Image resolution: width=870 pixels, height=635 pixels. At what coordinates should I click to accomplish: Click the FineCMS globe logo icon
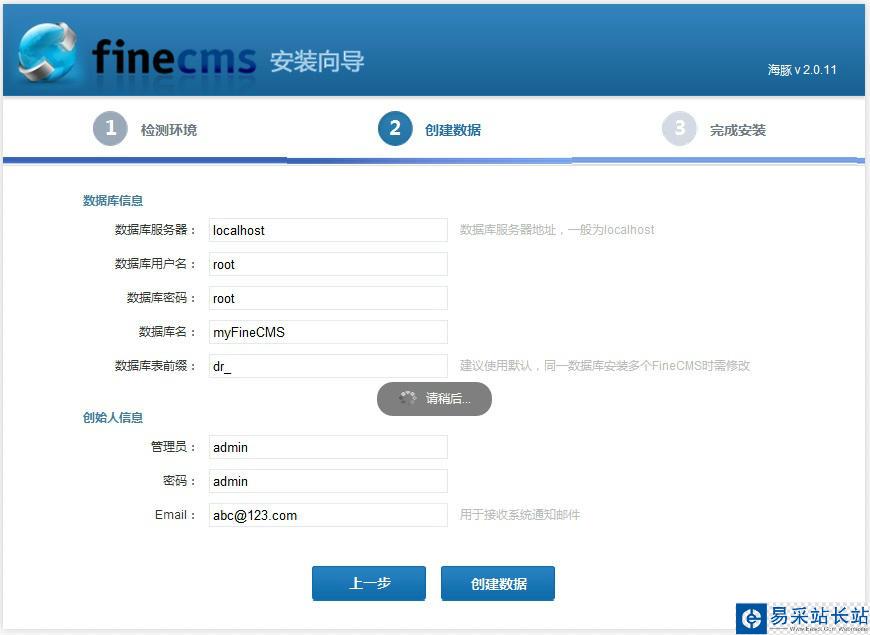coord(47,53)
